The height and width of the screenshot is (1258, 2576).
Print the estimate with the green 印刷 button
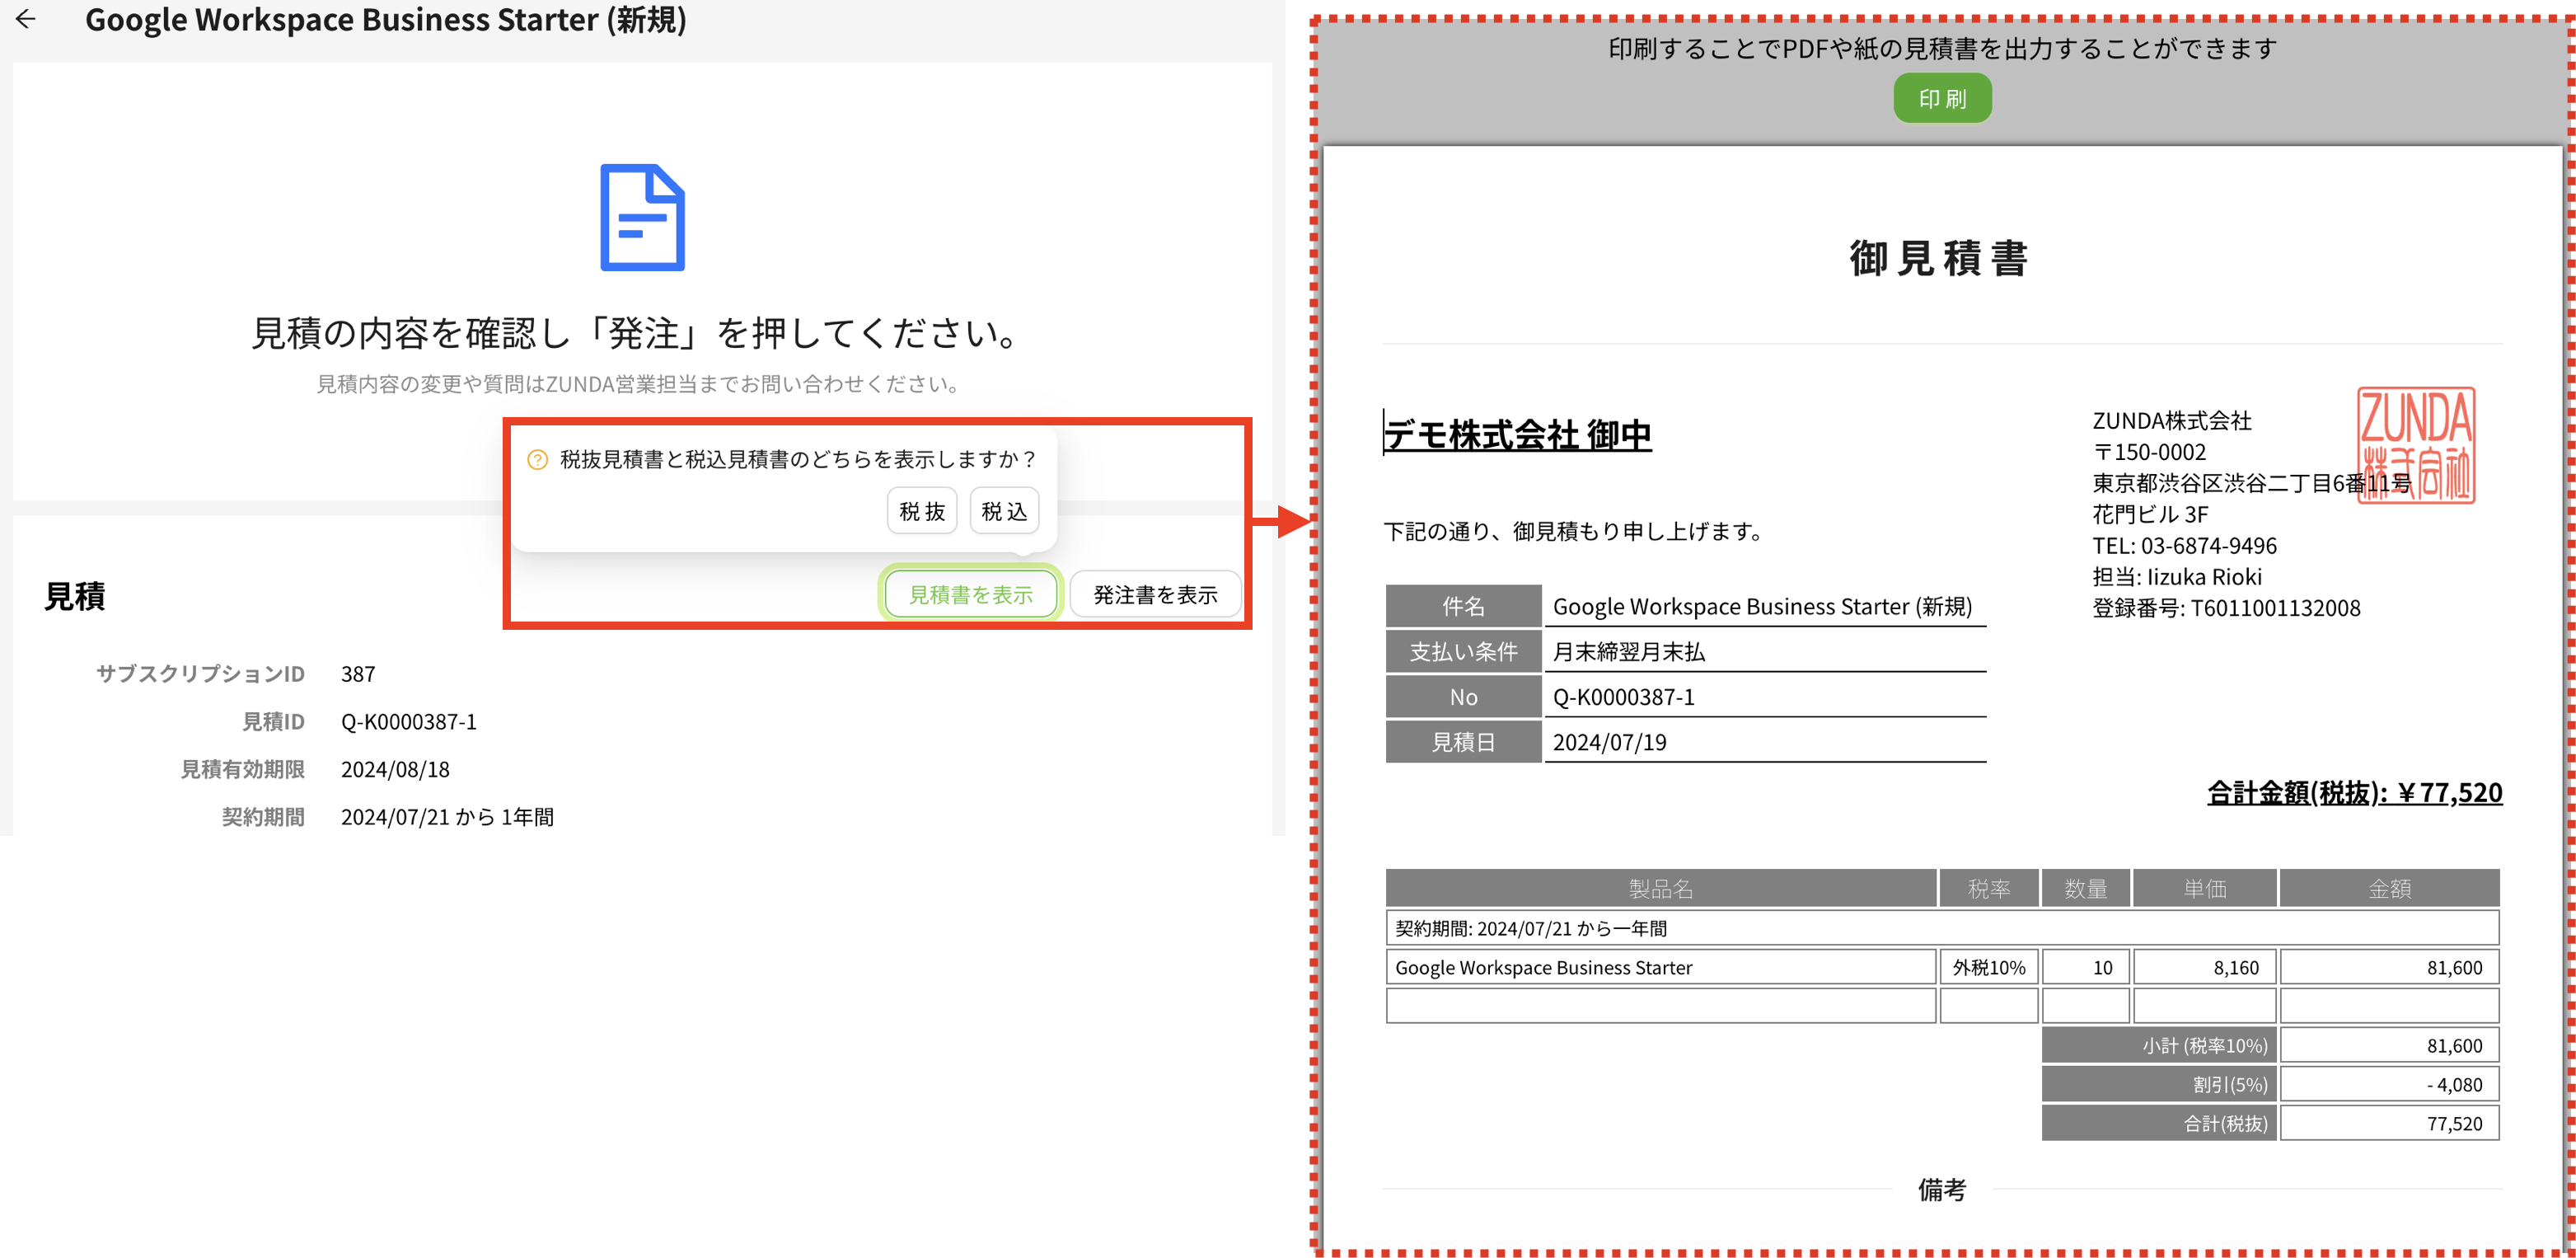1942,98
